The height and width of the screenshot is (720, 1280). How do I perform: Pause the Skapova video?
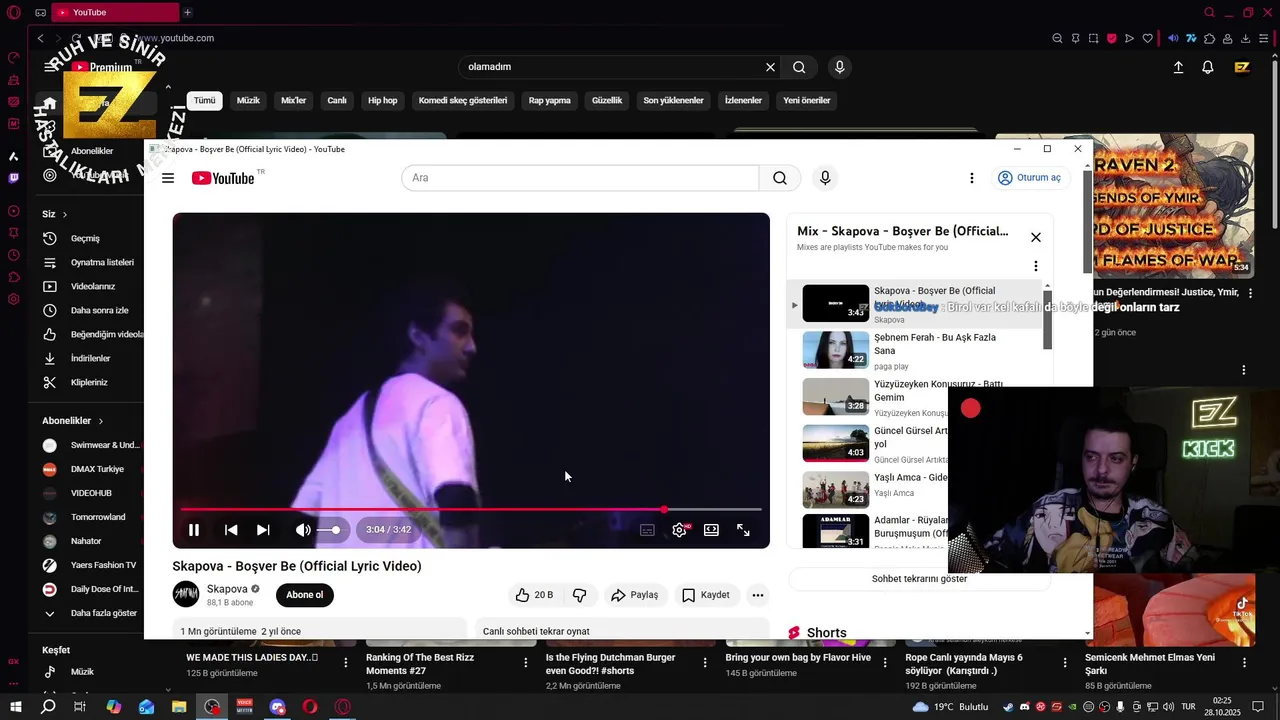tap(194, 530)
